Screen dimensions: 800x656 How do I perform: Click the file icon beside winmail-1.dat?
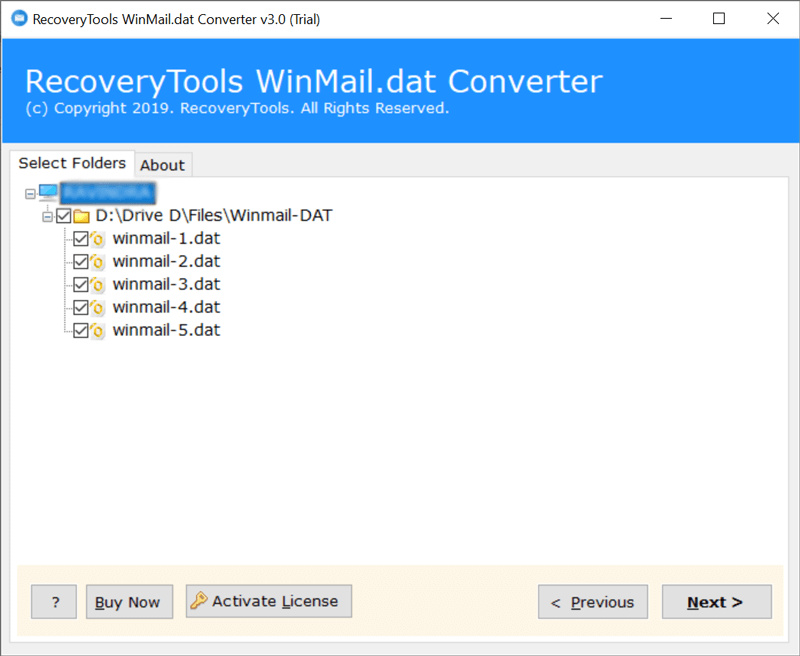tap(97, 239)
